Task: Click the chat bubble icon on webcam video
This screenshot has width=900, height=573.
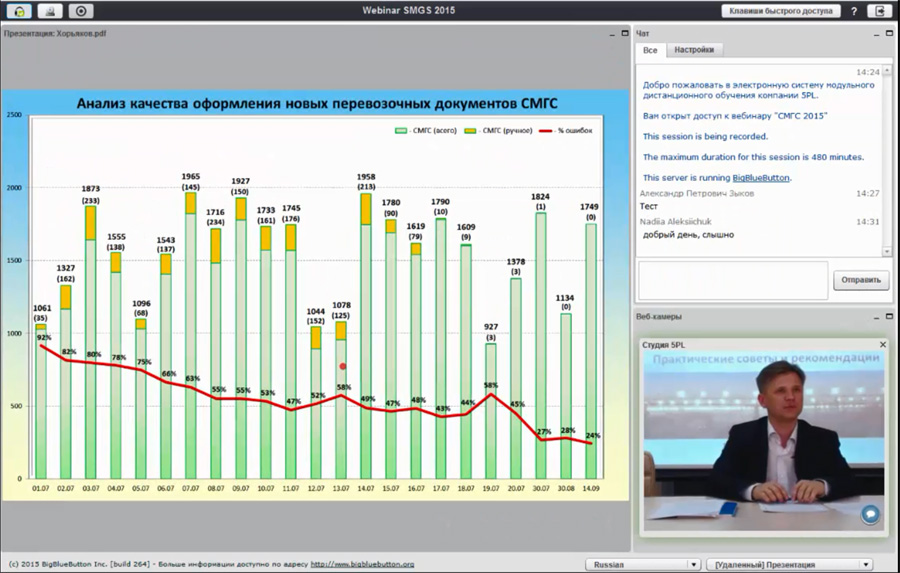Action: point(870,514)
